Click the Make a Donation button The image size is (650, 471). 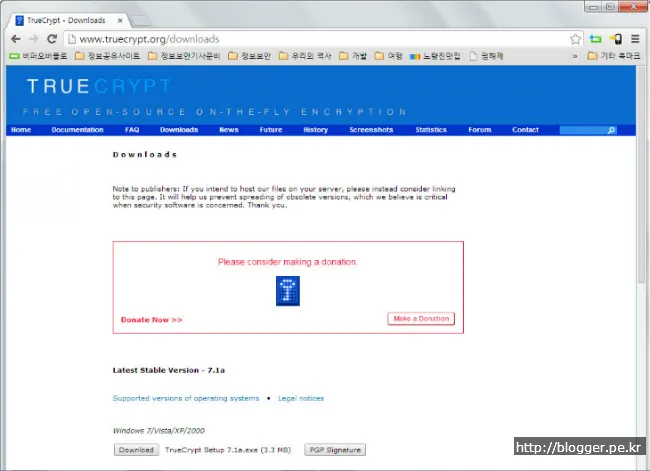[x=420, y=319]
